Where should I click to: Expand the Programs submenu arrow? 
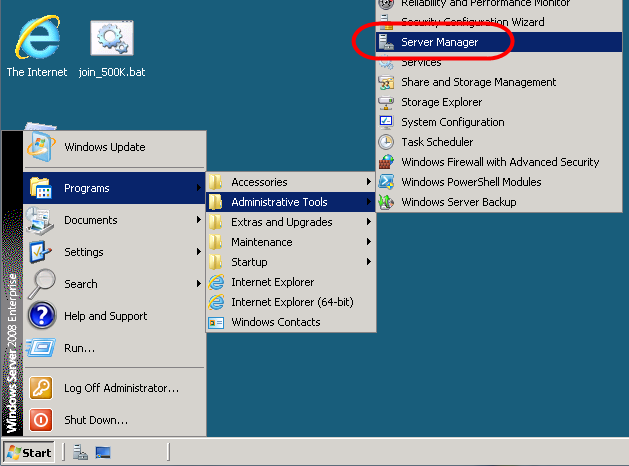(198, 188)
